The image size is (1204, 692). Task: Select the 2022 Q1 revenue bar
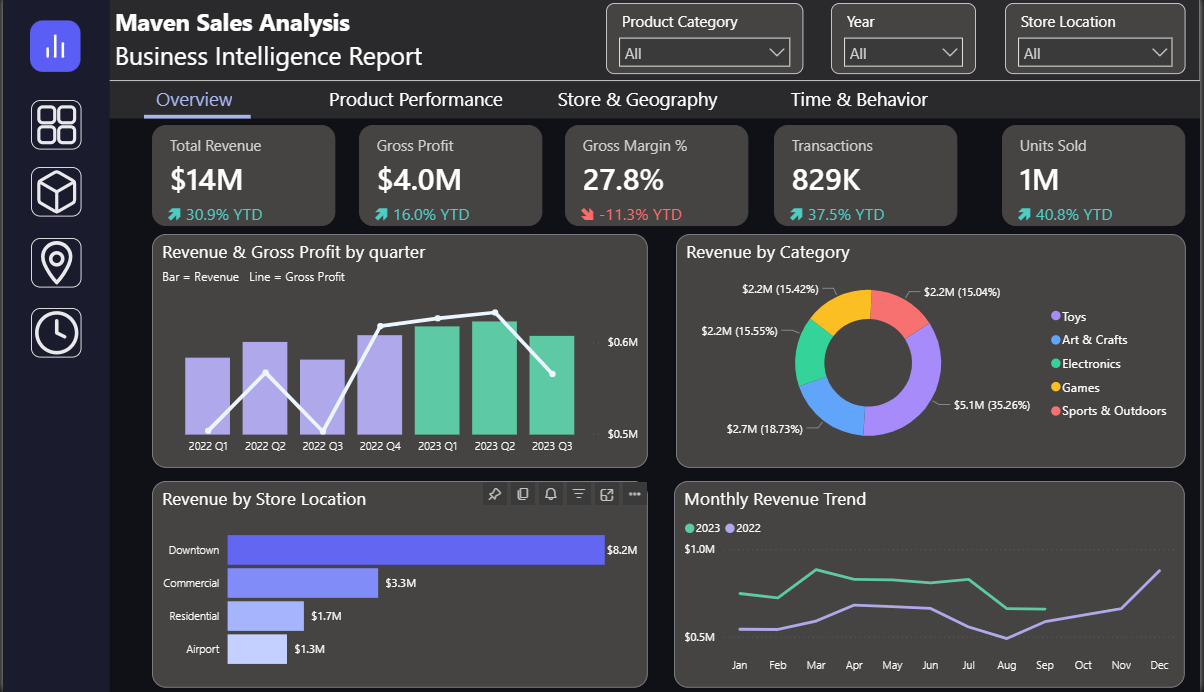coord(207,396)
